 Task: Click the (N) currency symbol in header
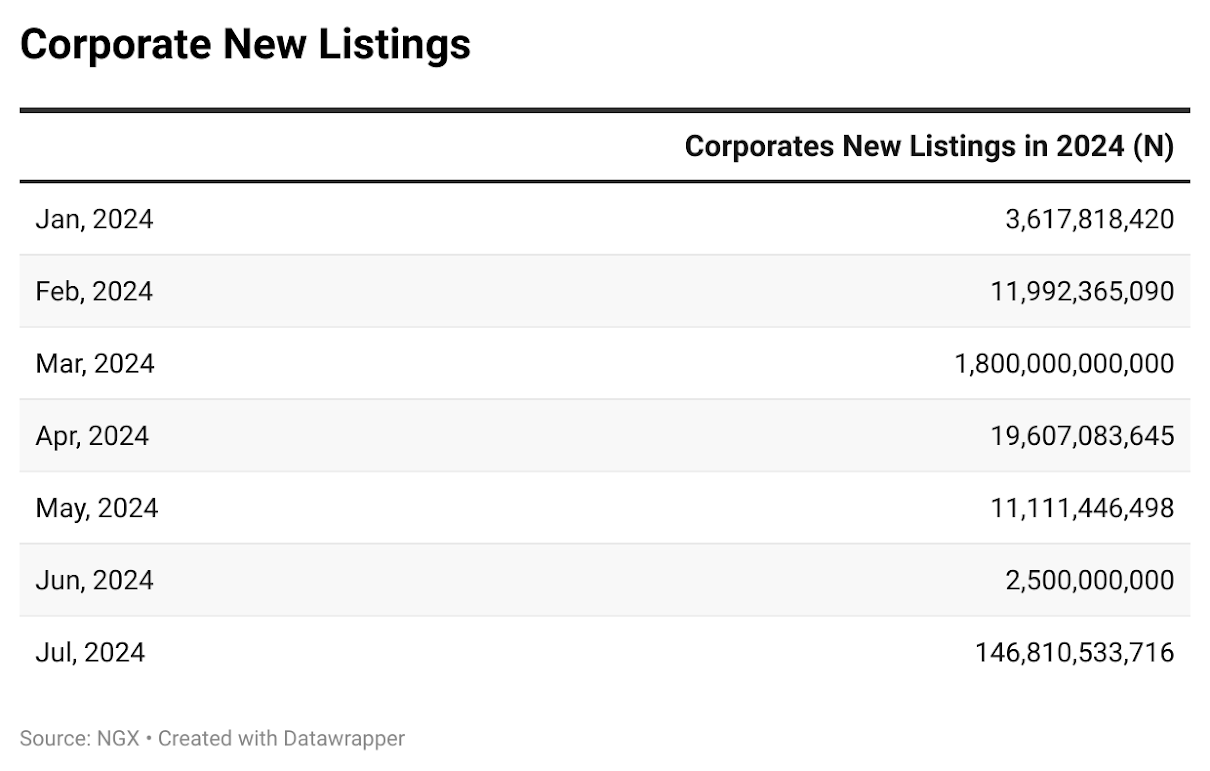pyautogui.click(x=1152, y=146)
